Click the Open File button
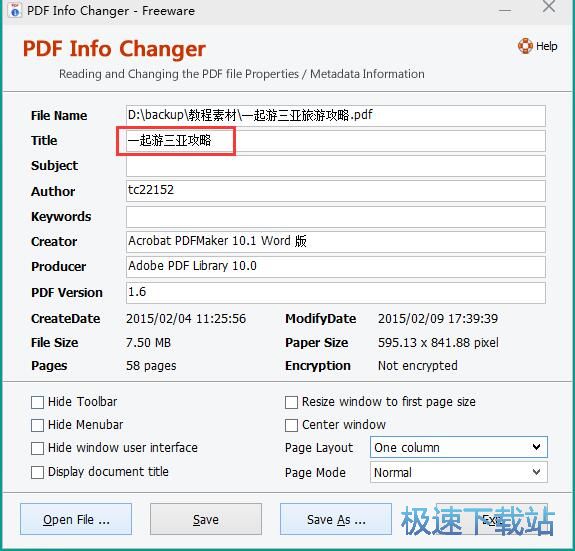 click(x=76, y=519)
